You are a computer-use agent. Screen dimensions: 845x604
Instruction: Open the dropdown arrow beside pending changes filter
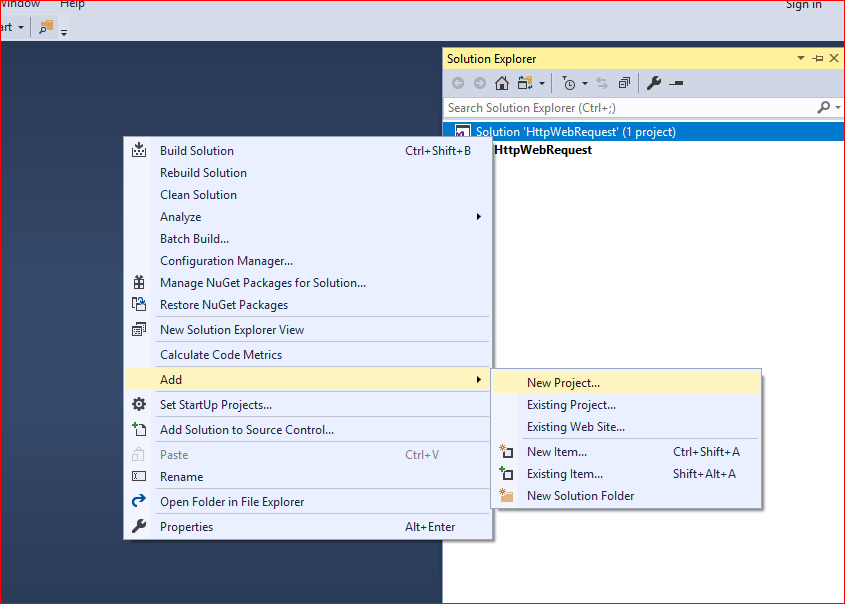point(585,84)
